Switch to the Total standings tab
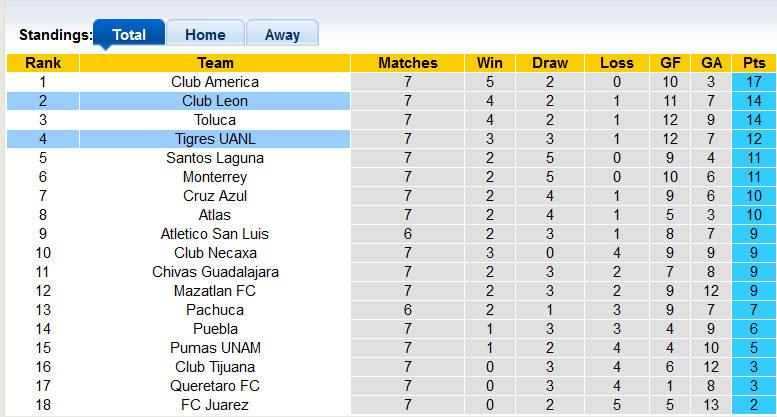This screenshot has width=777, height=417. (x=129, y=34)
